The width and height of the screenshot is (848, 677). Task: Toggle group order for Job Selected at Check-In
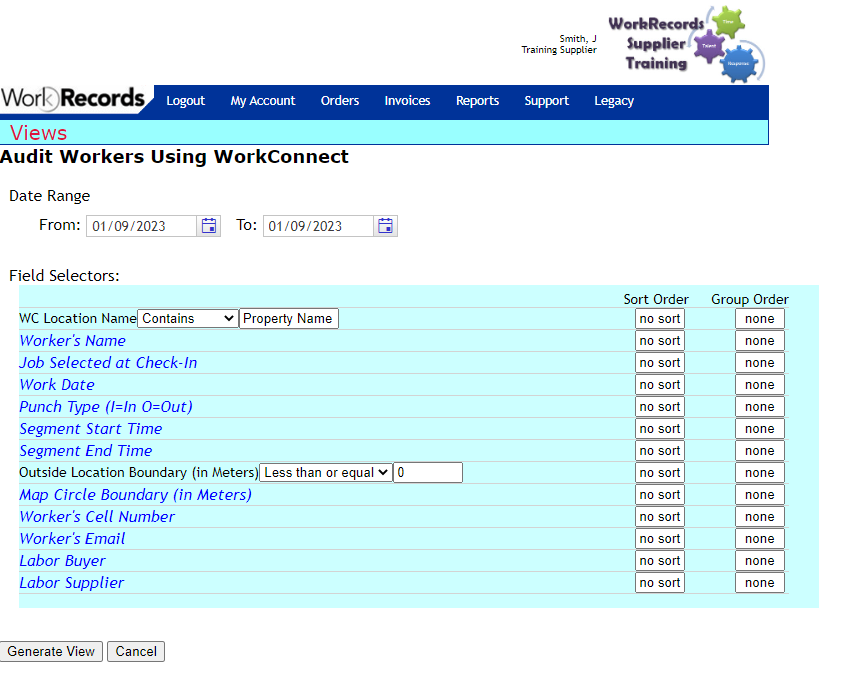point(760,363)
